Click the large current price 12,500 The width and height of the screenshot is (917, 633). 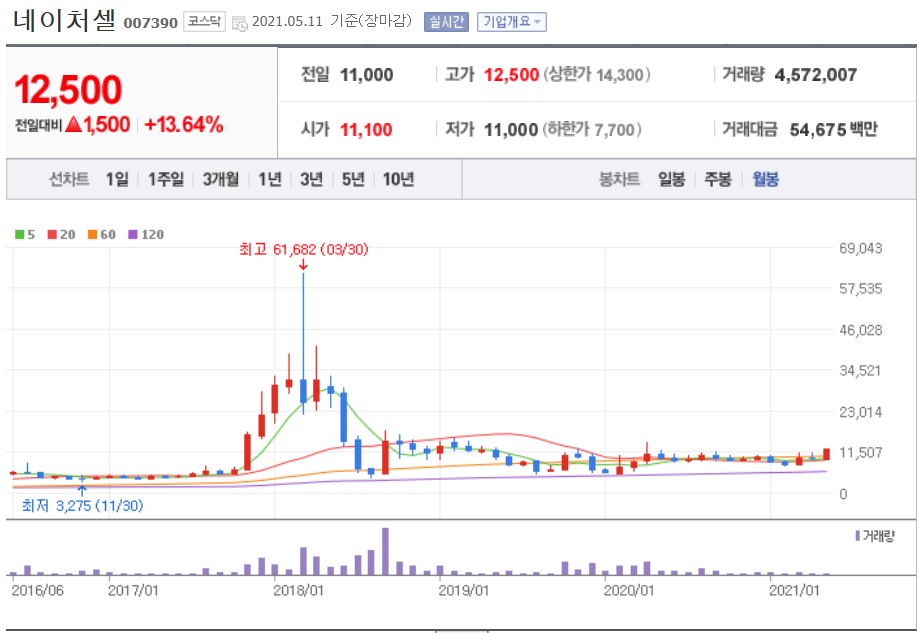coord(68,90)
